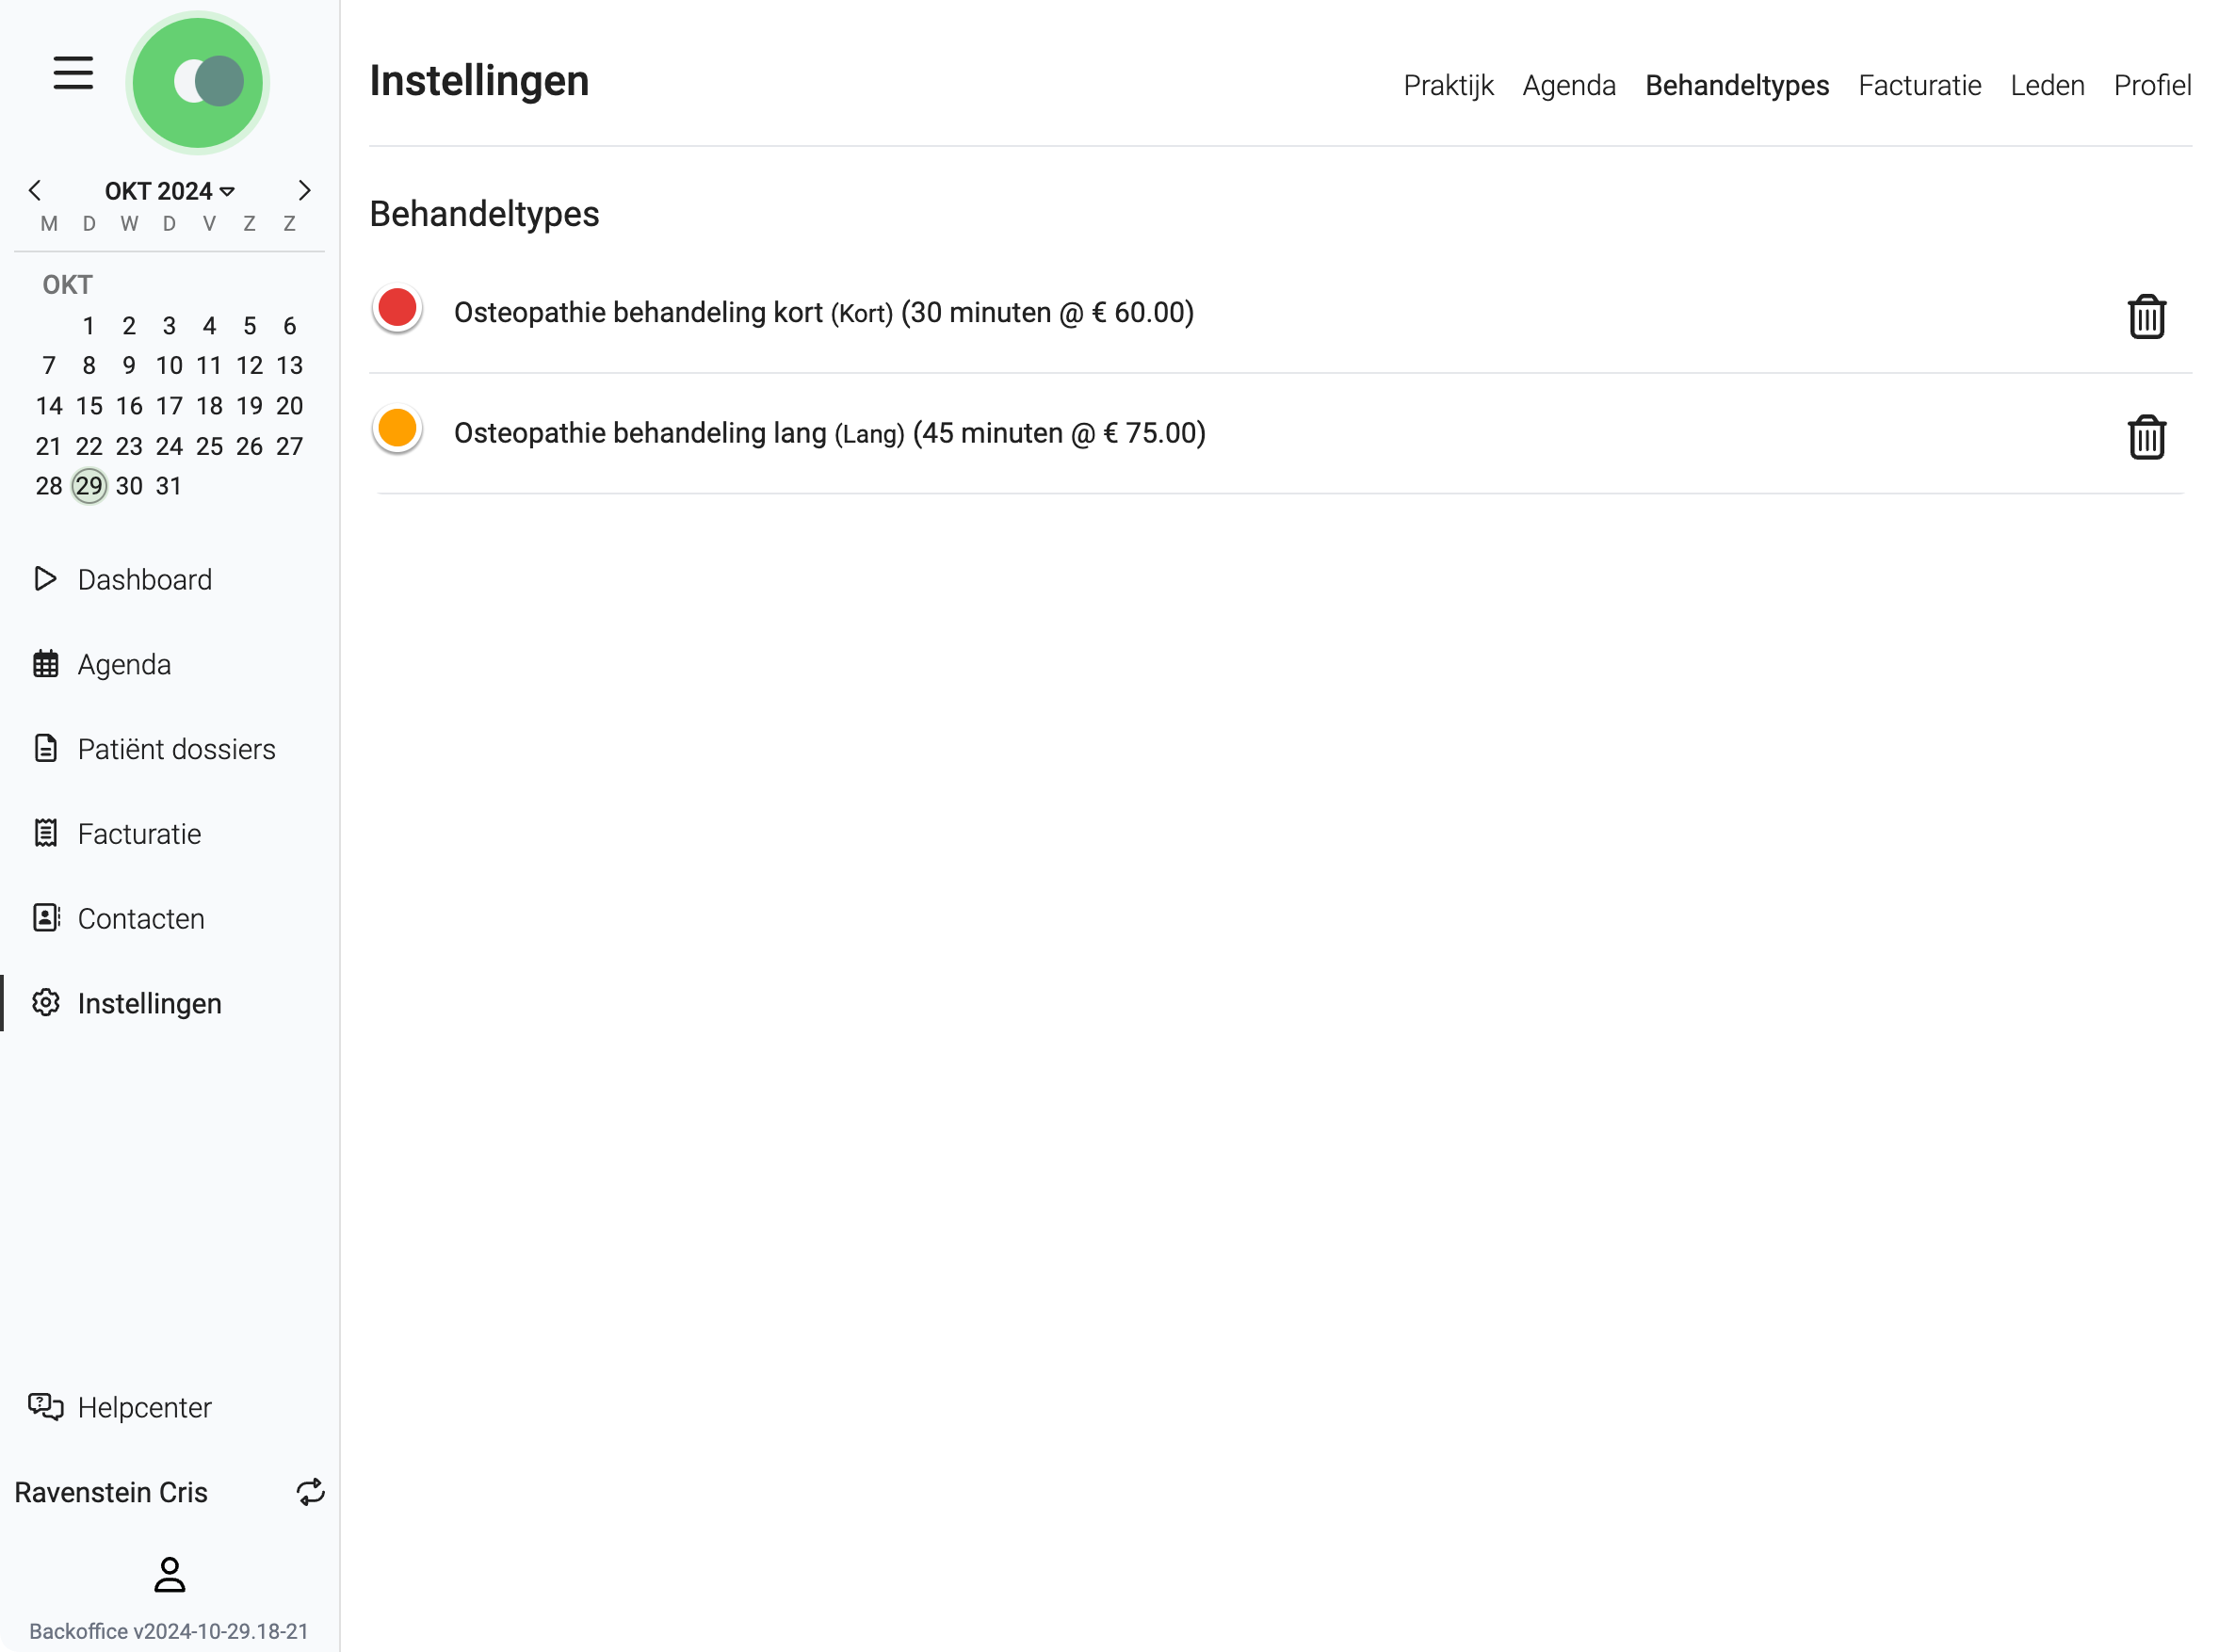Screen dimensions: 2219x1652
Task: Open the user profile icon at bottom
Action: tap(169, 1574)
